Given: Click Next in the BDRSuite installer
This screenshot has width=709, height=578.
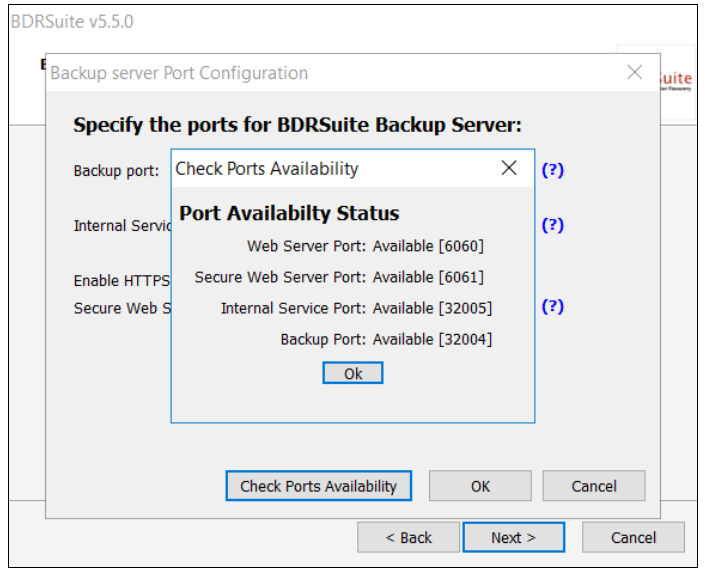Looking at the screenshot, I should pyautogui.click(x=514, y=538).
